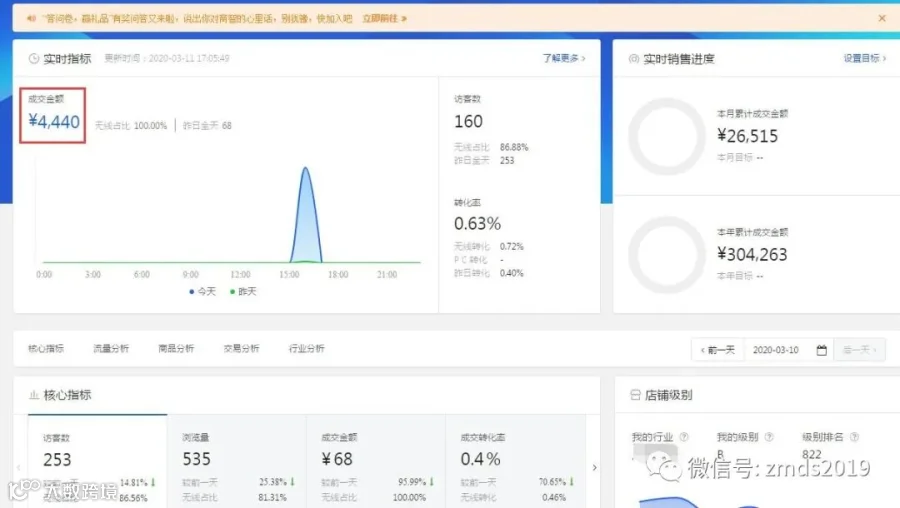This screenshot has height=508, width=900.
Task: Click the 后一天 next day button
Action: [x=859, y=350]
